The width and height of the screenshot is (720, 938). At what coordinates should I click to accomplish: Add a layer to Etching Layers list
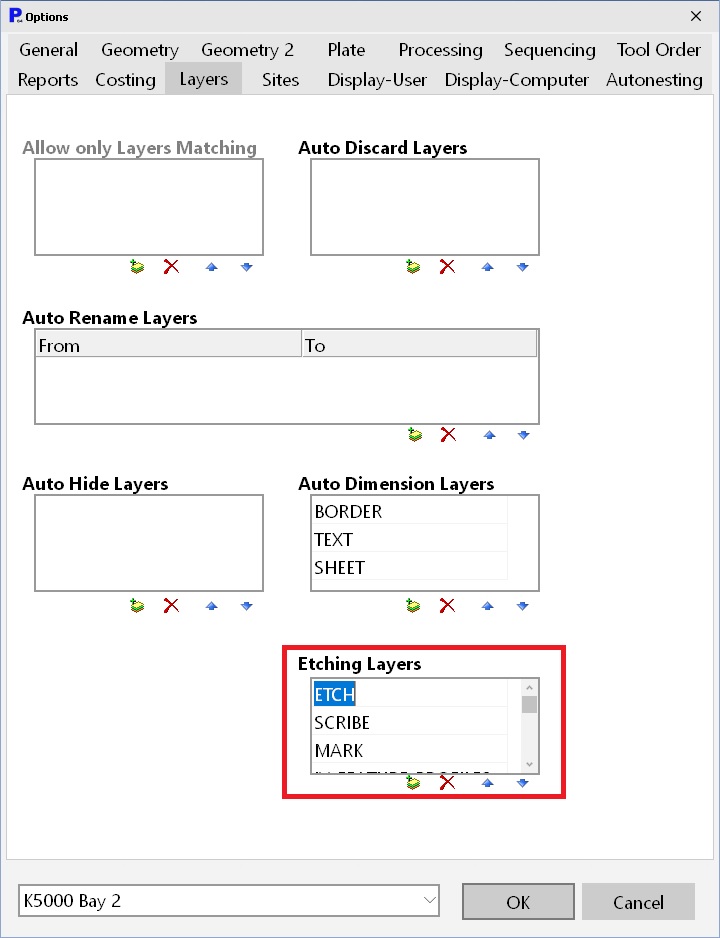pyautogui.click(x=413, y=782)
